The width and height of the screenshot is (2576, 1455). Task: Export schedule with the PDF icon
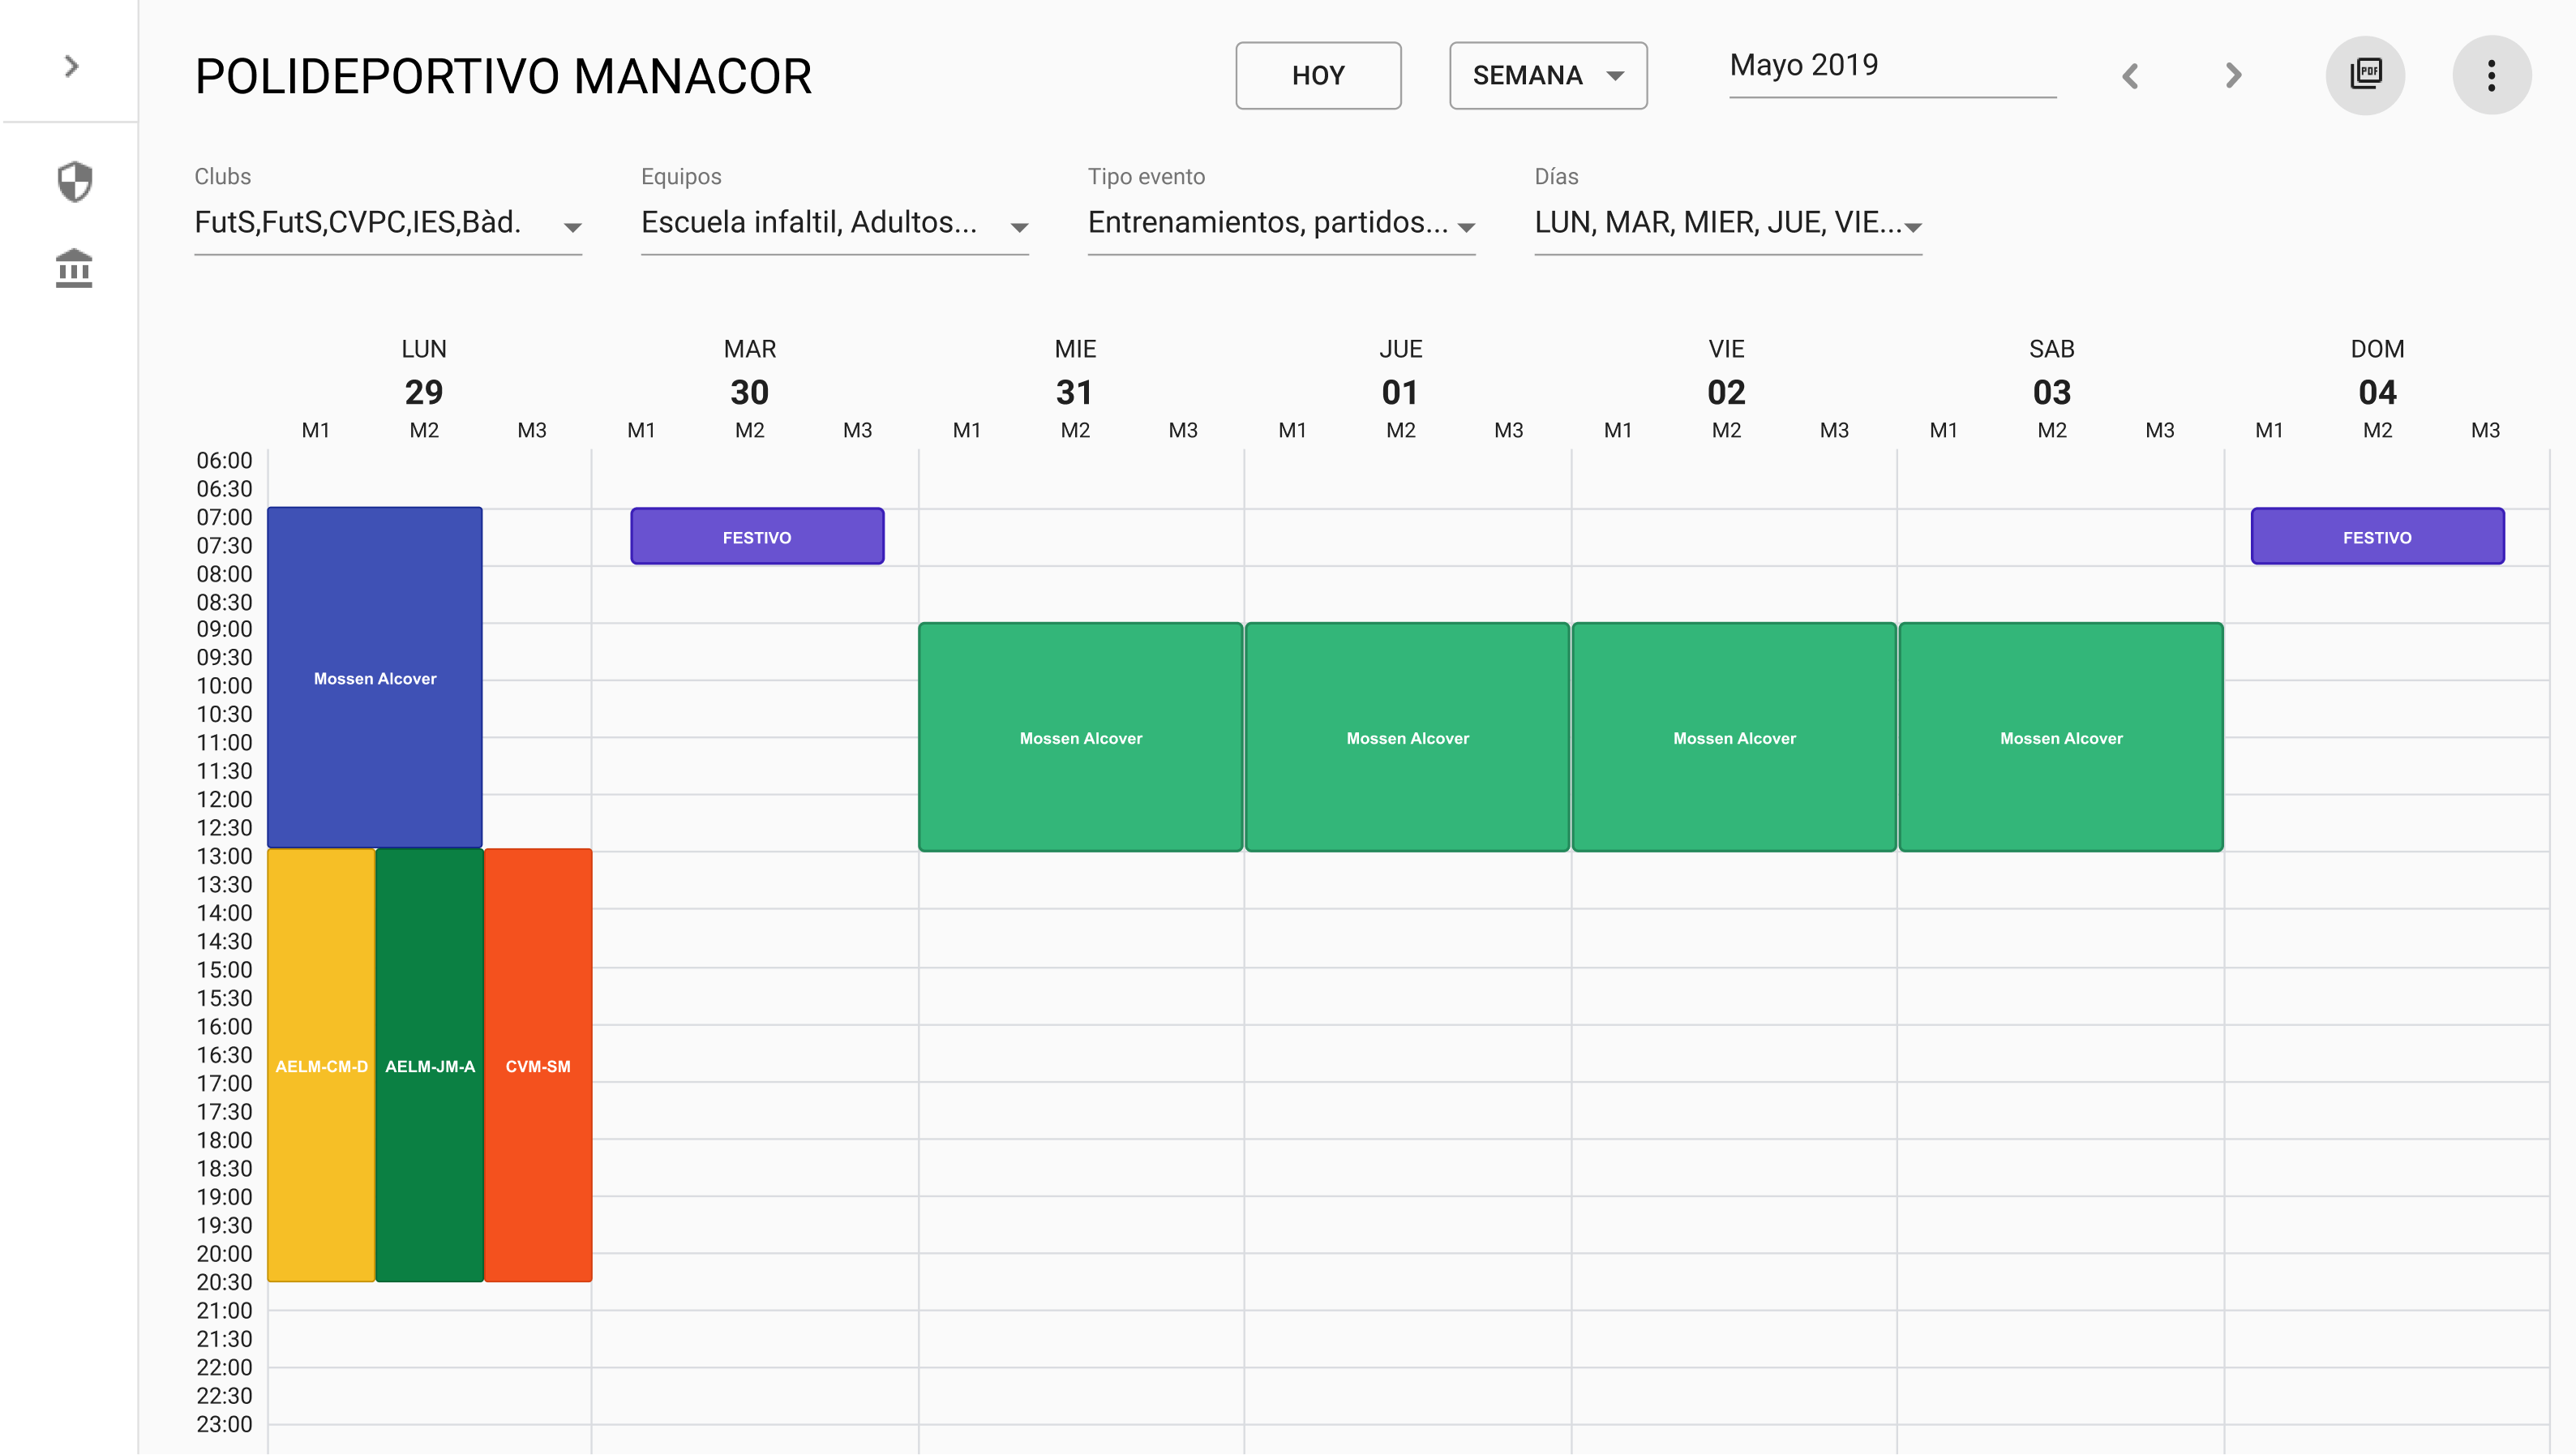pos(2366,75)
